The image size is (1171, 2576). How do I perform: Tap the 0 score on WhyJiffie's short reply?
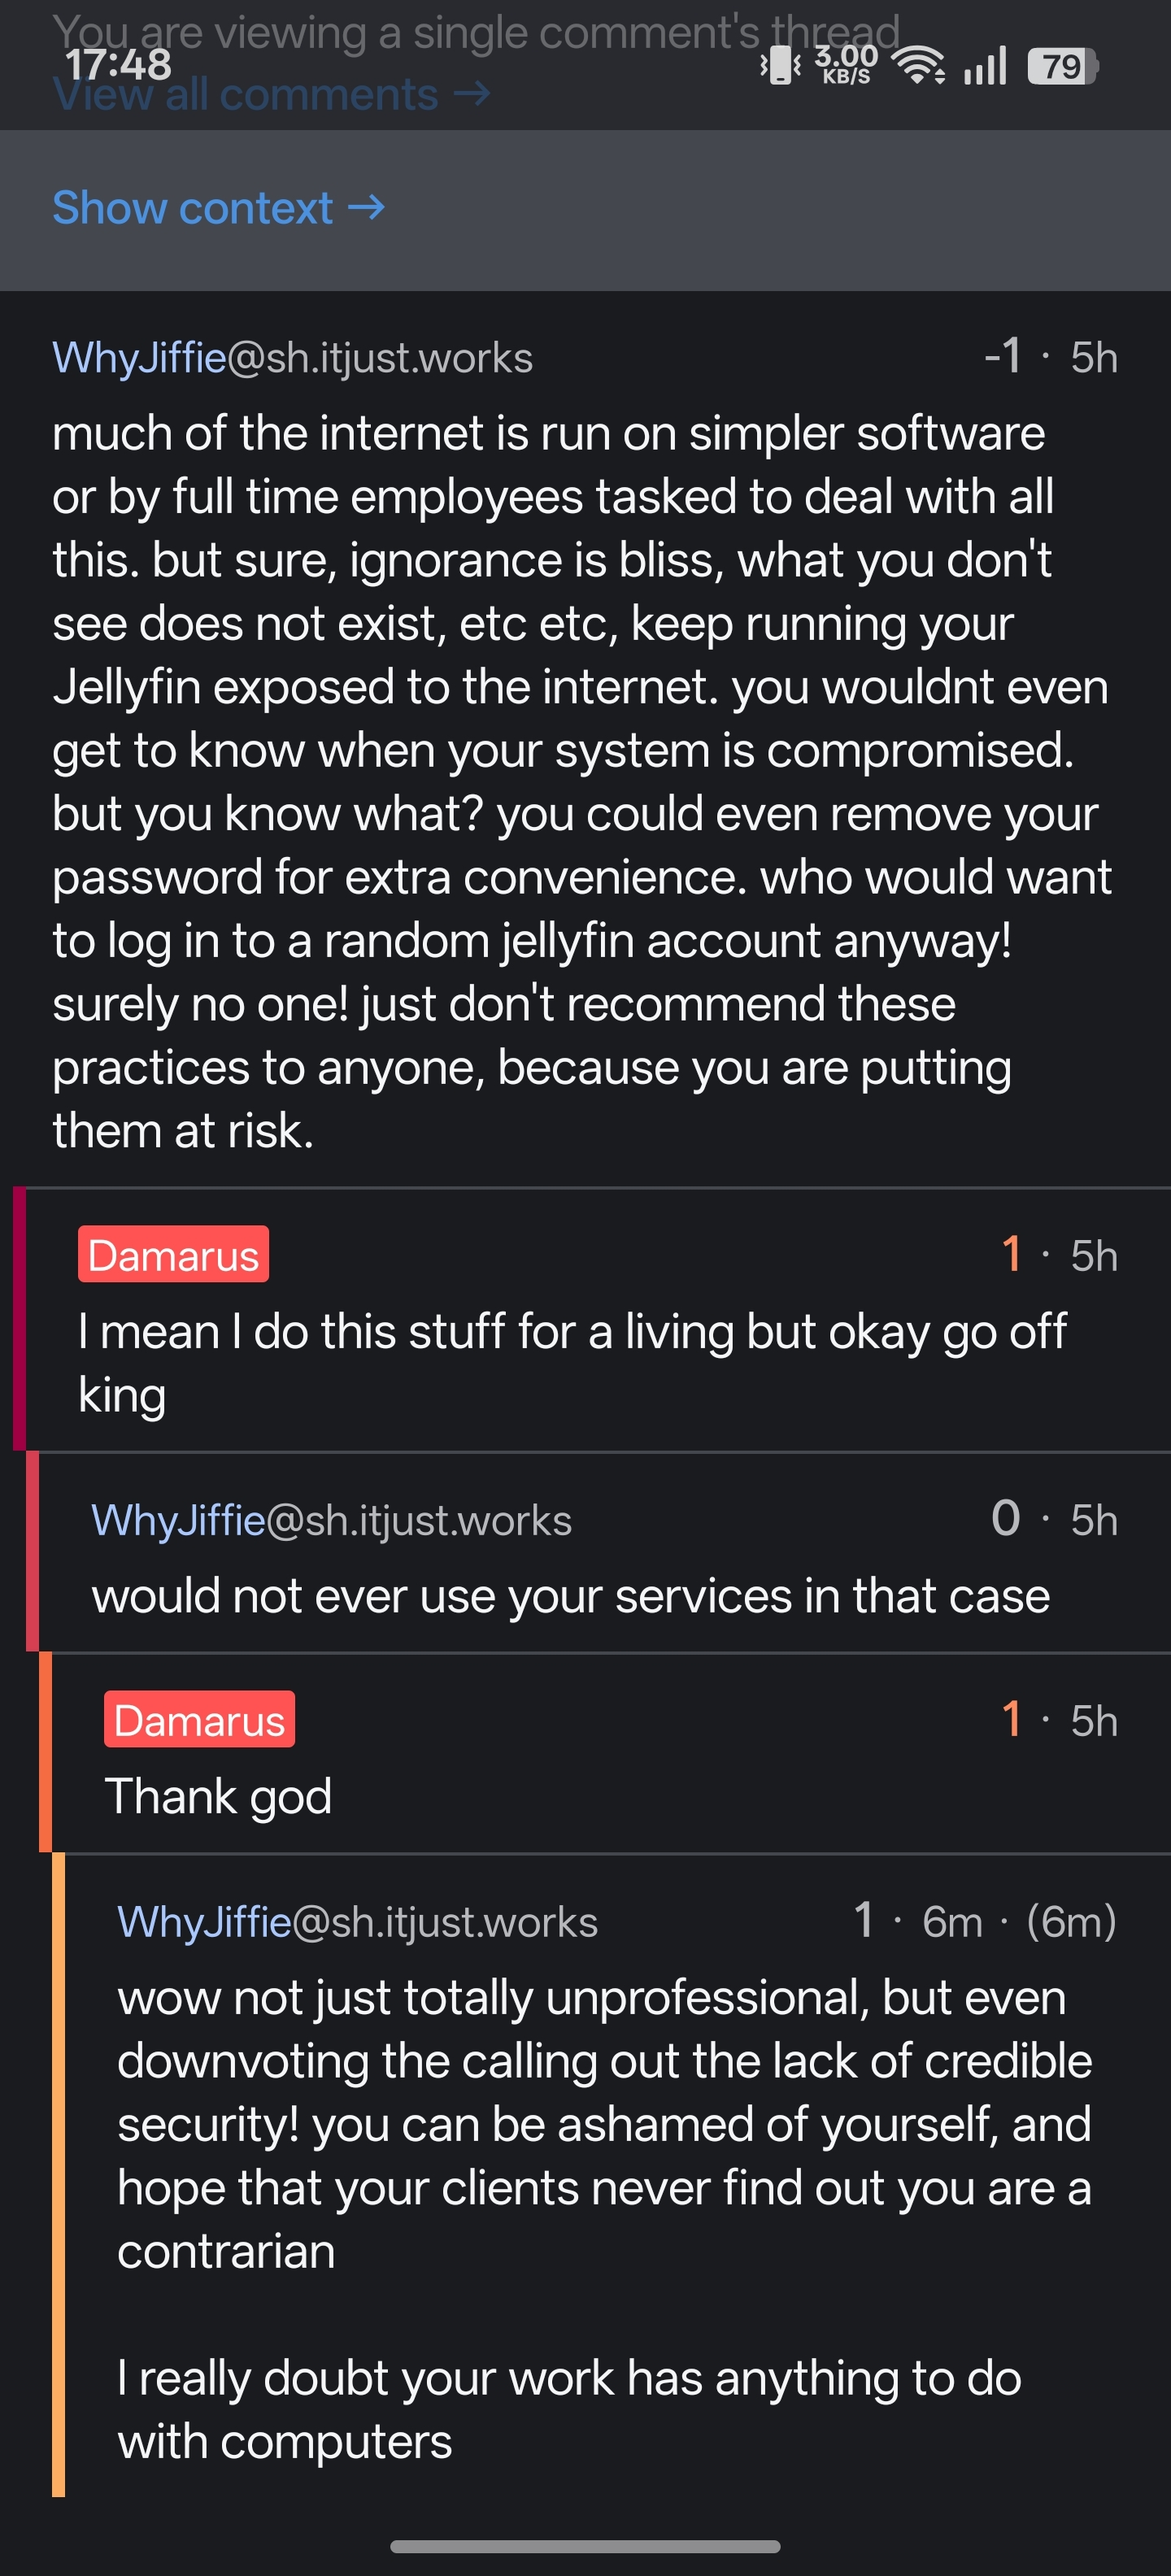pos(1005,1518)
